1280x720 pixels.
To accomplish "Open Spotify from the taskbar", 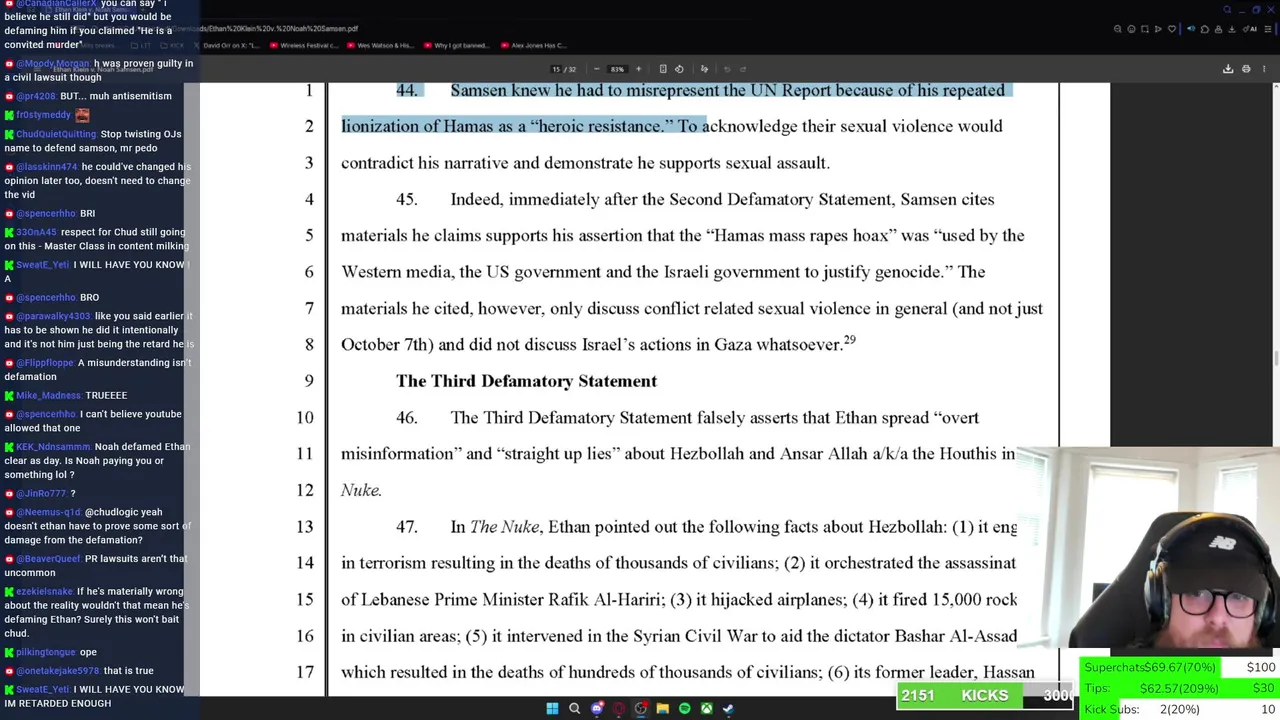I will point(684,708).
